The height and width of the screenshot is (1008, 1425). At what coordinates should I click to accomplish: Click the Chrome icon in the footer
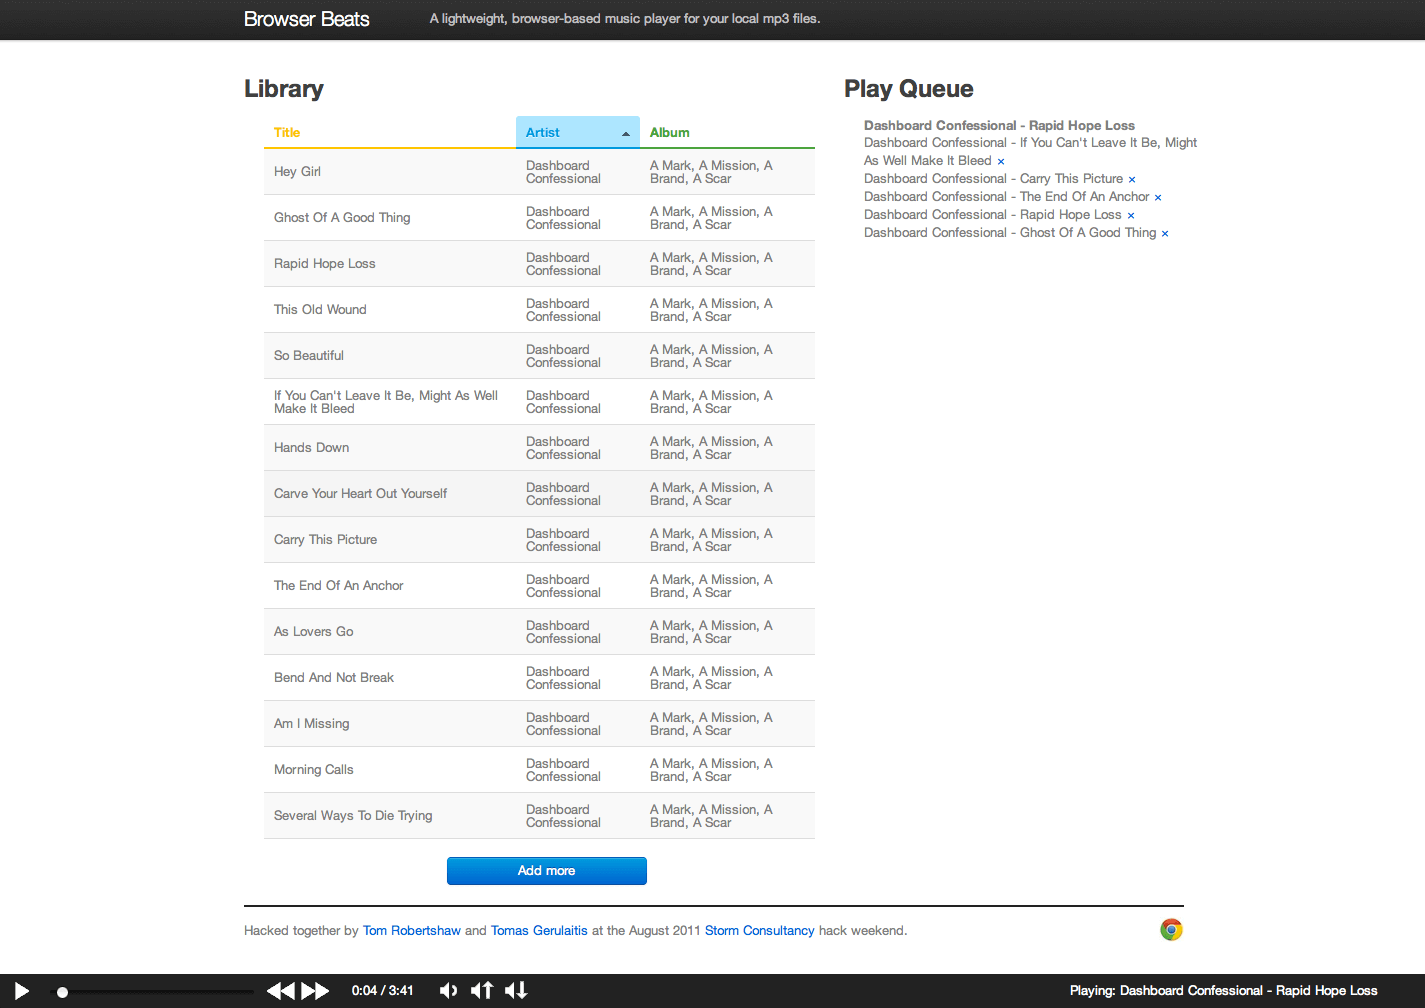(x=1171, y=930)
